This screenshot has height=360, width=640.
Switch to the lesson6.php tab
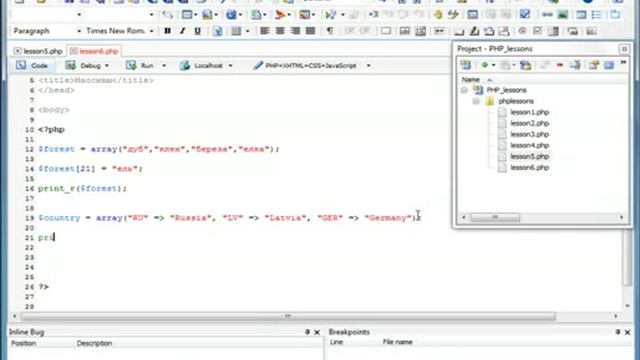click(x=94, y=51)
